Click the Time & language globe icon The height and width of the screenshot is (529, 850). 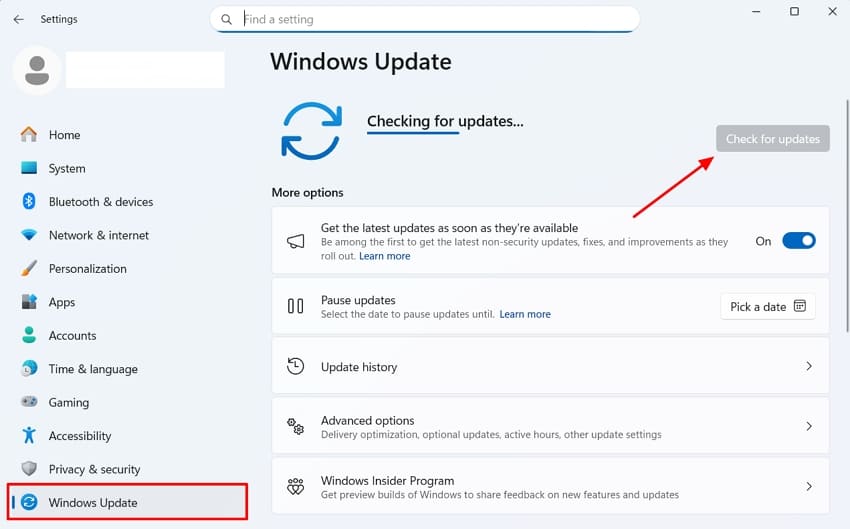(29, 369)
